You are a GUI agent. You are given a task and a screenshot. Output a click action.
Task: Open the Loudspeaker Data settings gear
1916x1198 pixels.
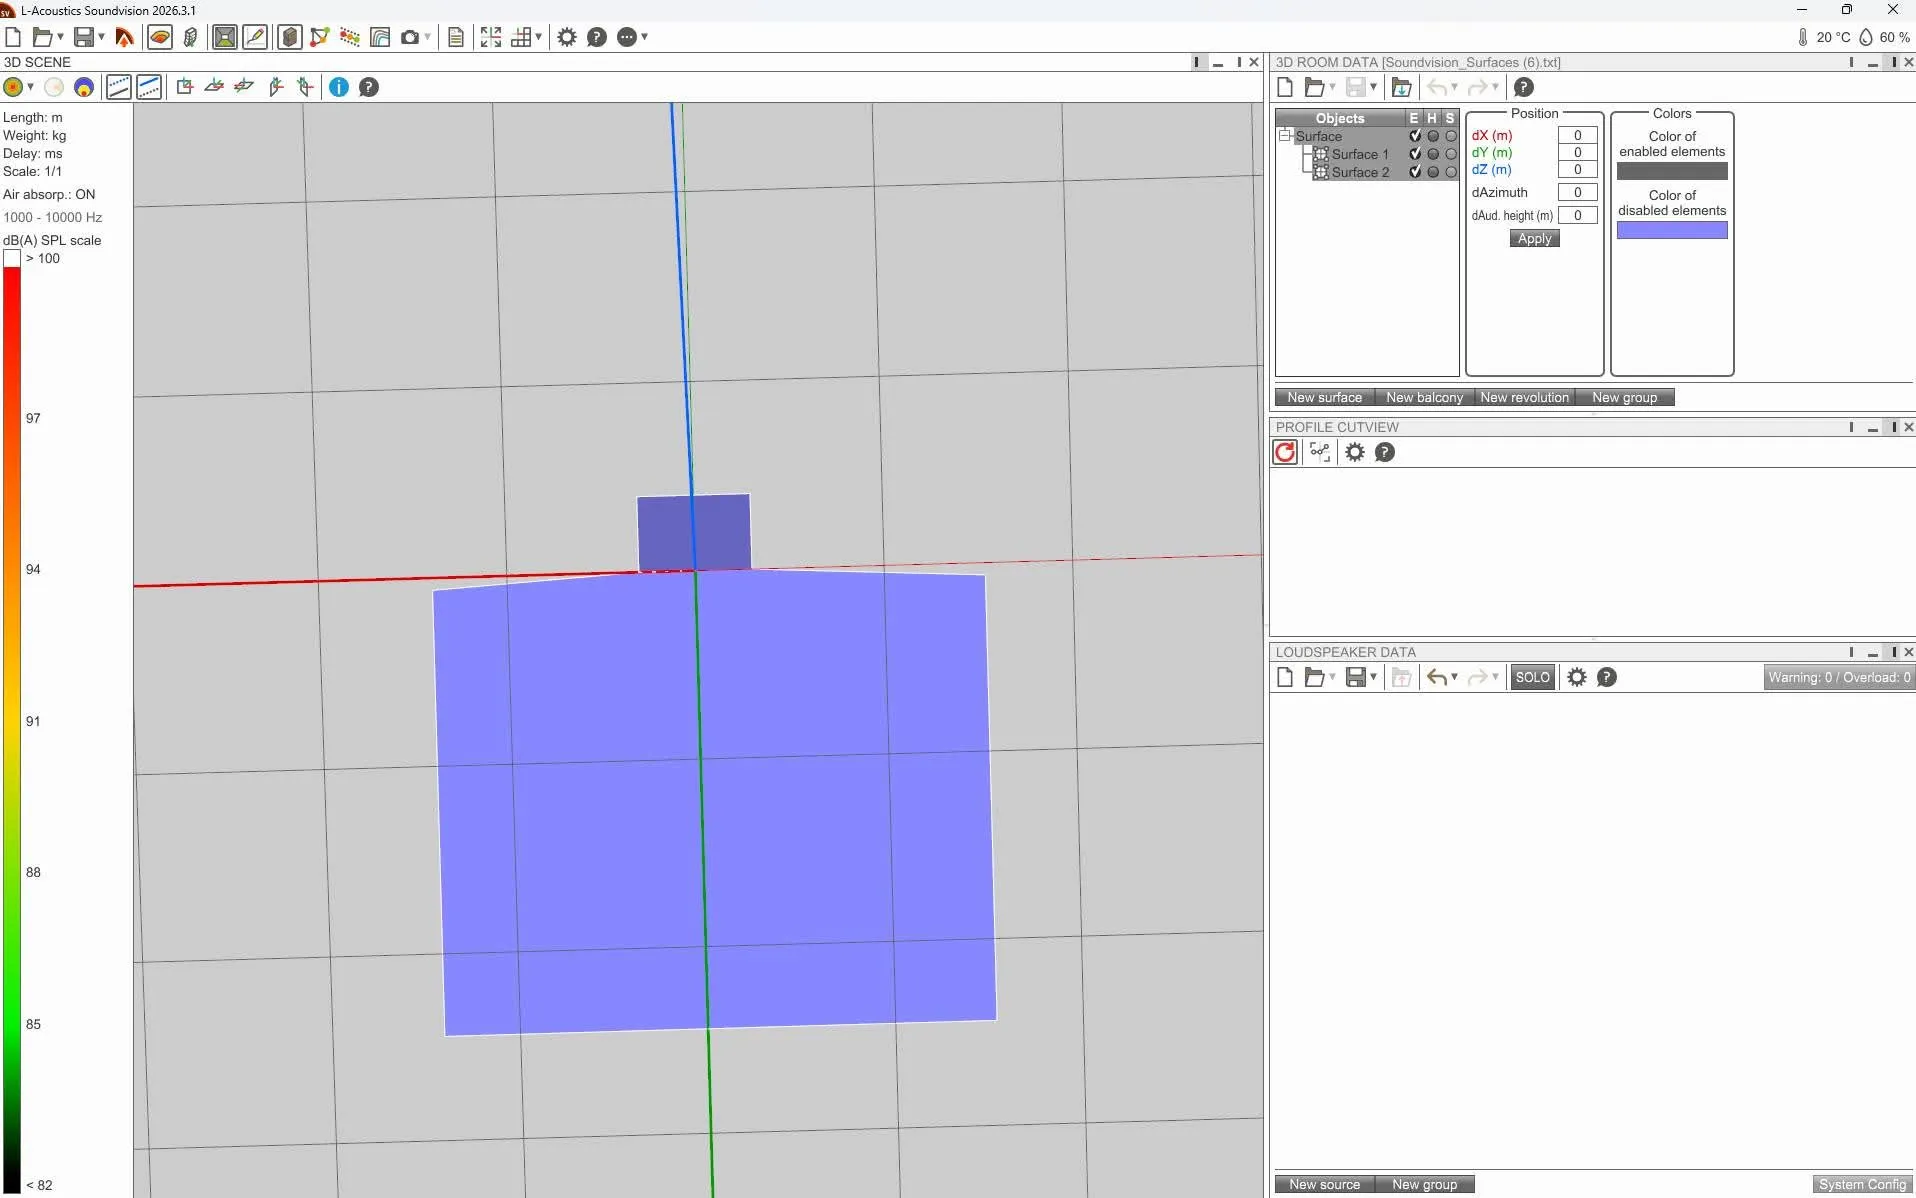tap(1577, 677)
